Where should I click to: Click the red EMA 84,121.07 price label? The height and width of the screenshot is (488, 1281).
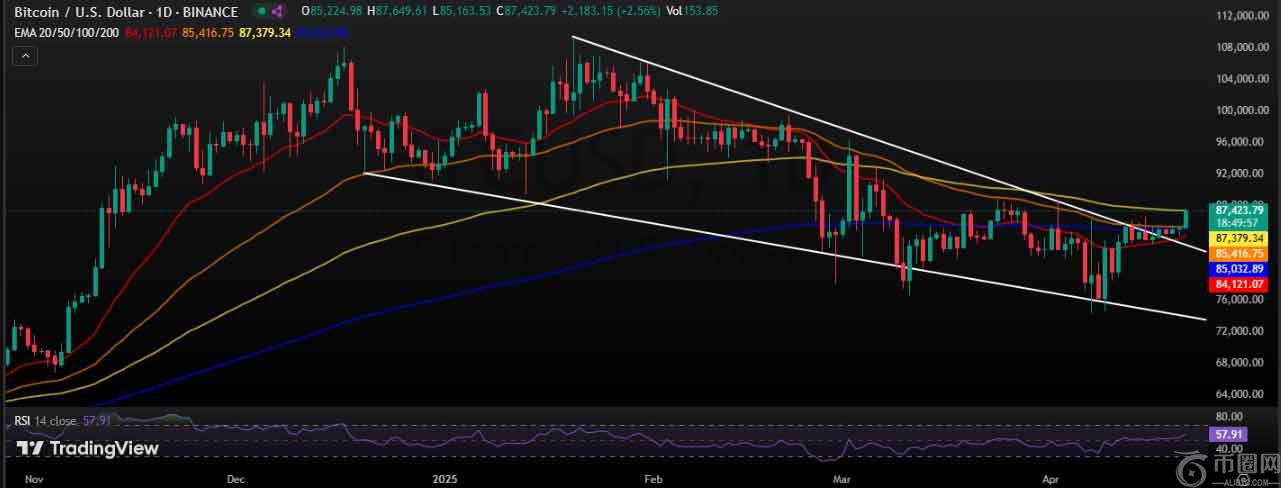tap(1239, 285)
